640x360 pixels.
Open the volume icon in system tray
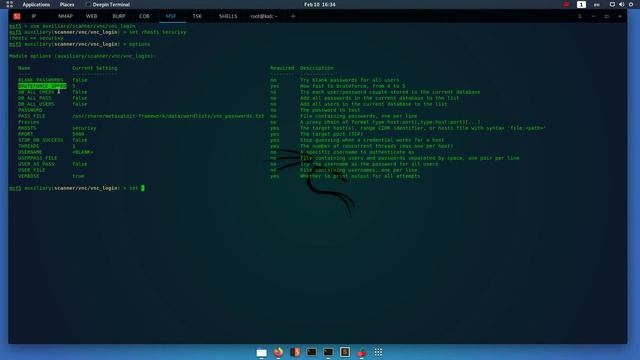621,4
